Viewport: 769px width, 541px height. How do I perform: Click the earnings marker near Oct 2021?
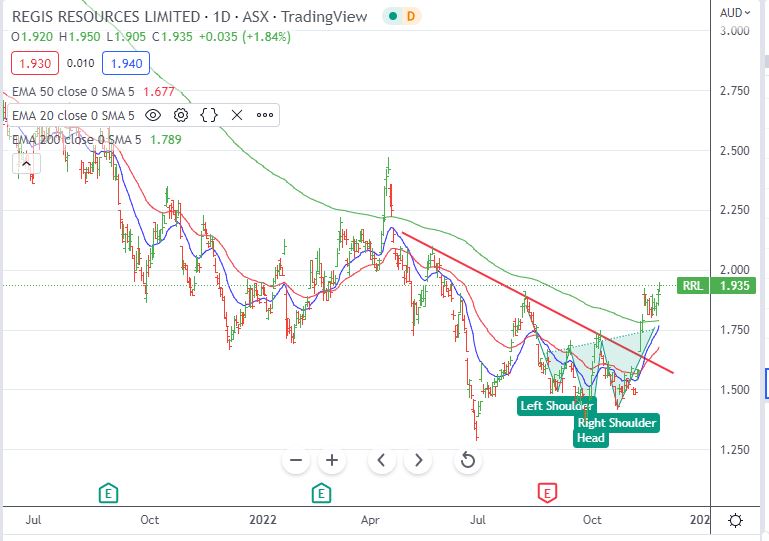point(108,492)
